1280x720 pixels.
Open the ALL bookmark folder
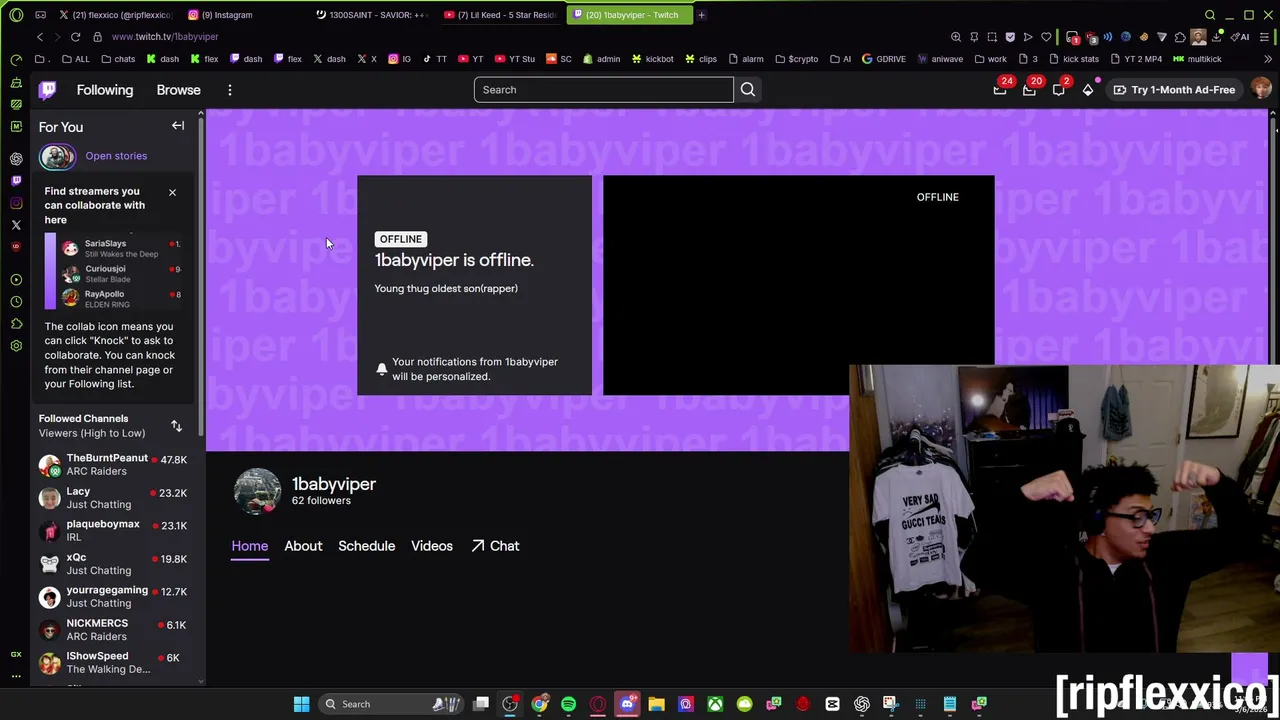[x=75, y=59]
